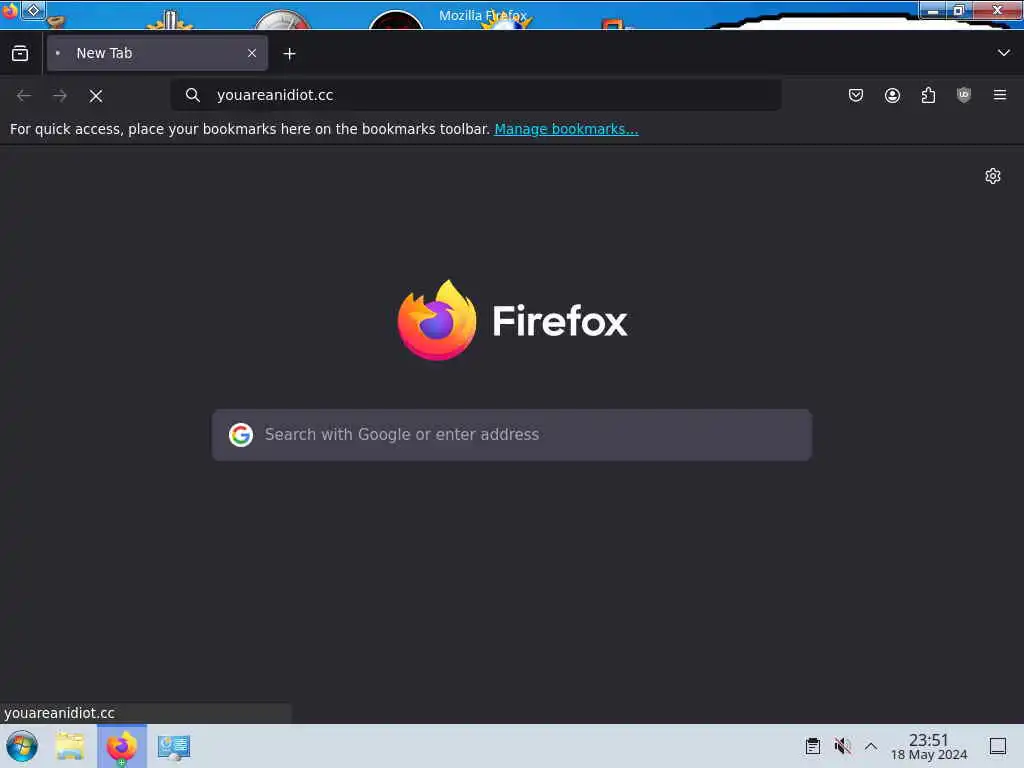Click the Firefox icon in the title bar
Image resolution: width=1024 pixels, height=768 pixels.
(x=10, y=11)
